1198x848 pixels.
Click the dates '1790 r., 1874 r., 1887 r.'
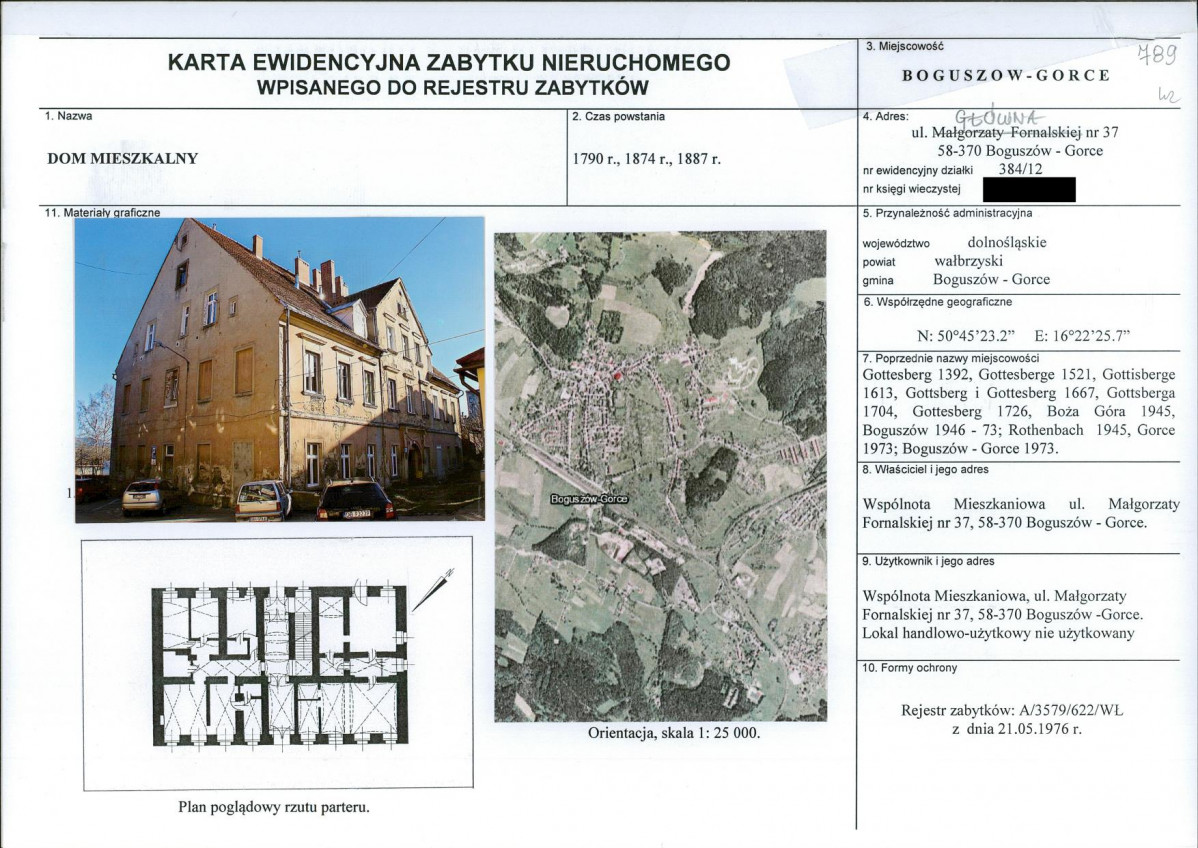pyautogui.click(x=646, y=159)
